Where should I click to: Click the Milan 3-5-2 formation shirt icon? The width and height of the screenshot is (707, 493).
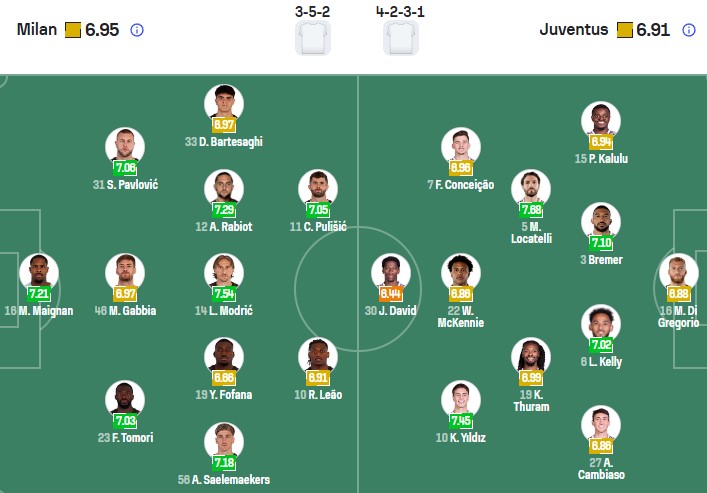(x=312, y=38)
